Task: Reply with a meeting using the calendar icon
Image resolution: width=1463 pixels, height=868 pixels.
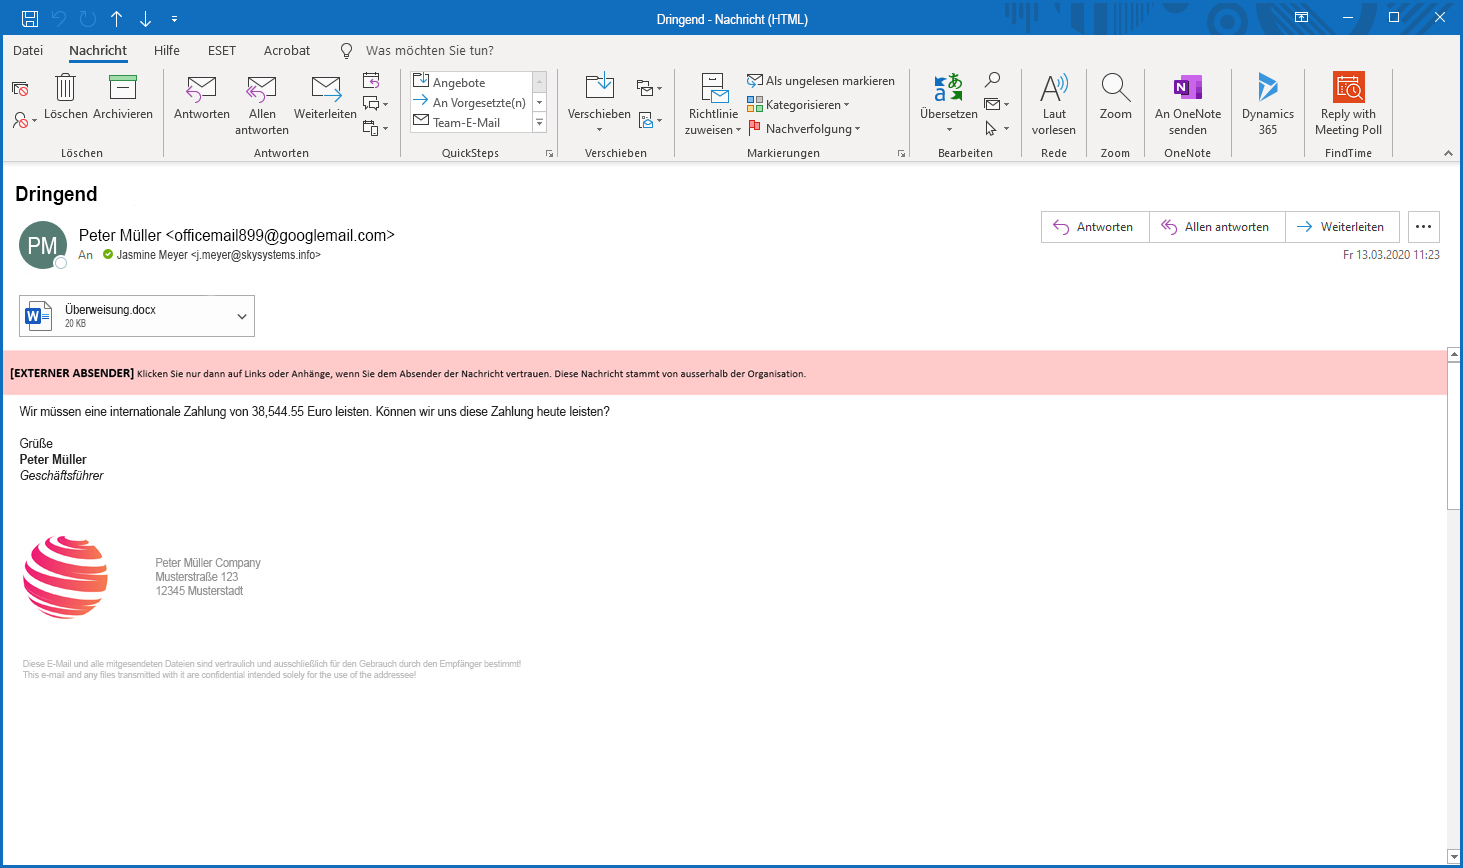Action: [371, 80]
